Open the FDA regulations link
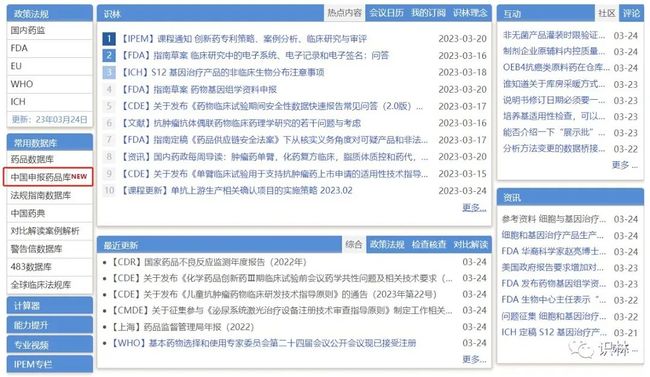Image resolution: width=650 pixels, height=377 pixels. click(x=19, y=48)
